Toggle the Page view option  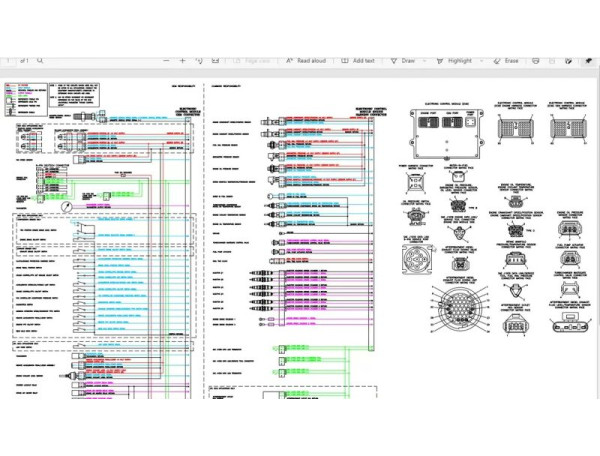252,60
